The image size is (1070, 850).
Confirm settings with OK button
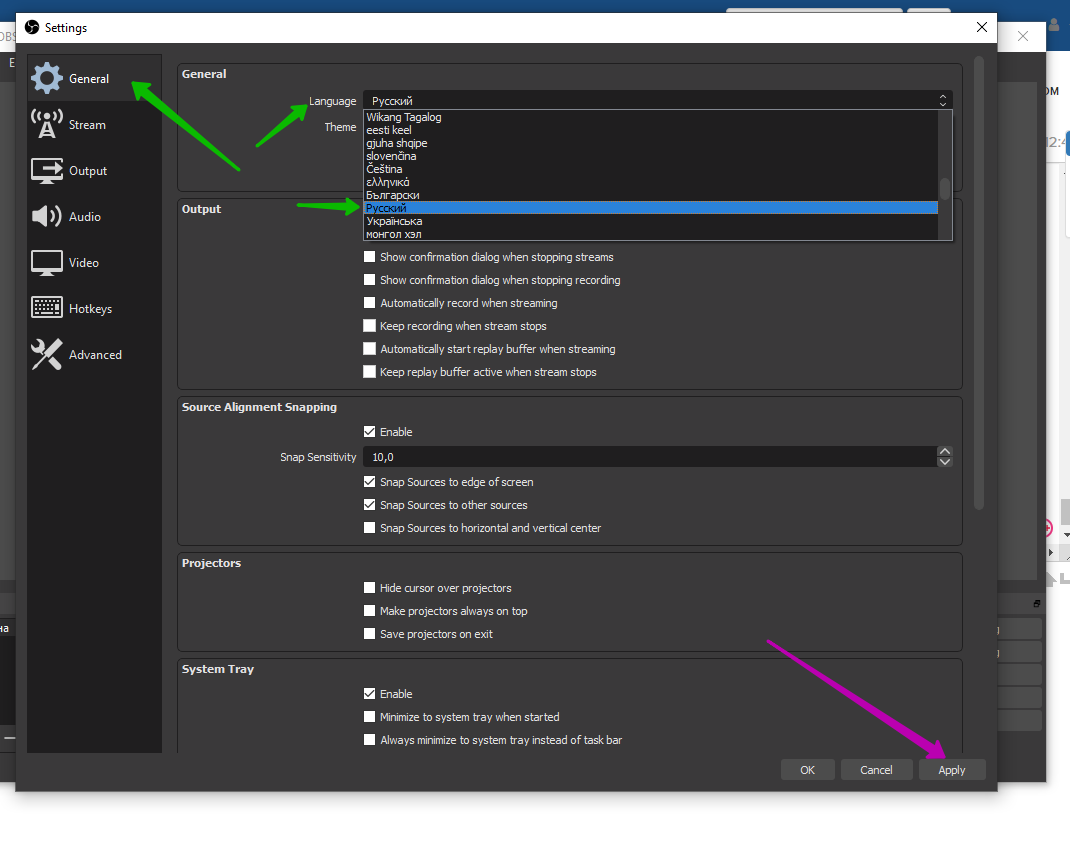point(808,770)
